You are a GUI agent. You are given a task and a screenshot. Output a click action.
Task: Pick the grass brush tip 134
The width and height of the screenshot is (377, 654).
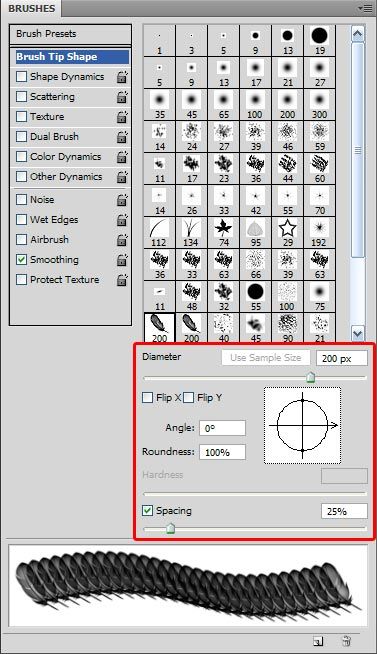coord(191,233)
